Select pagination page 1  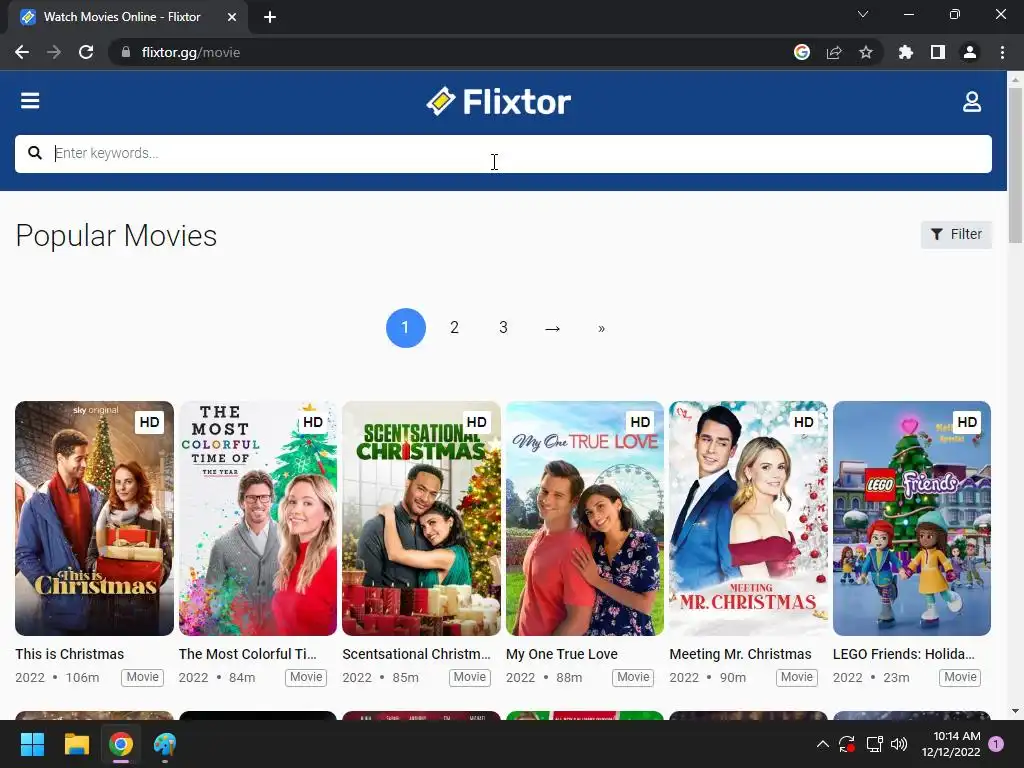406,328
